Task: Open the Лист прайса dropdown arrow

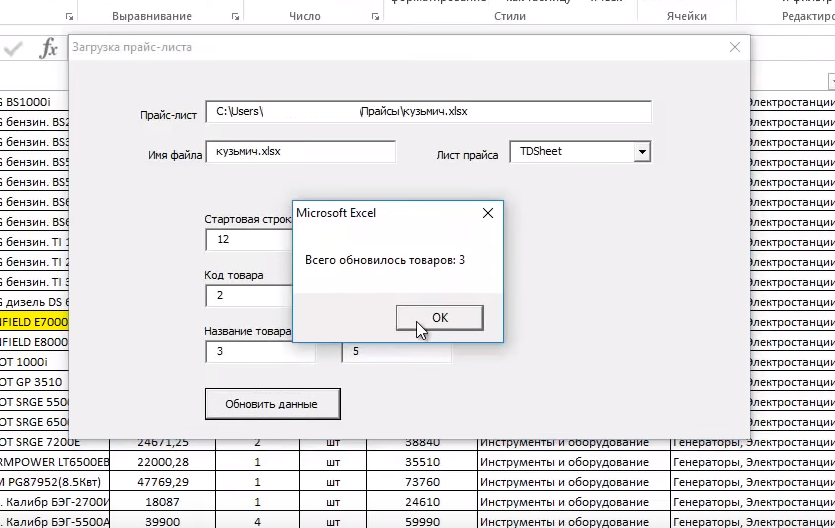Action: 642,152
